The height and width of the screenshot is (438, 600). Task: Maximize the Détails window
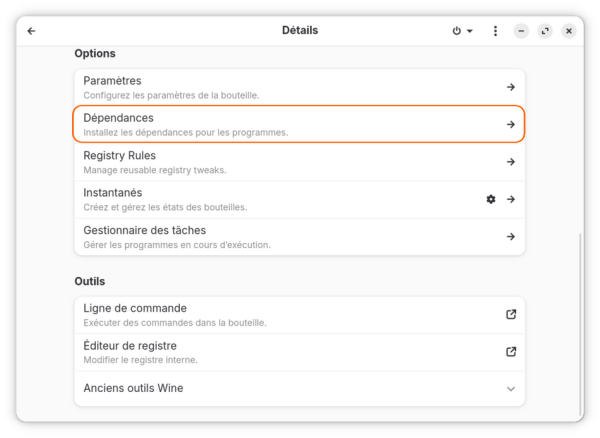point(545,31)
